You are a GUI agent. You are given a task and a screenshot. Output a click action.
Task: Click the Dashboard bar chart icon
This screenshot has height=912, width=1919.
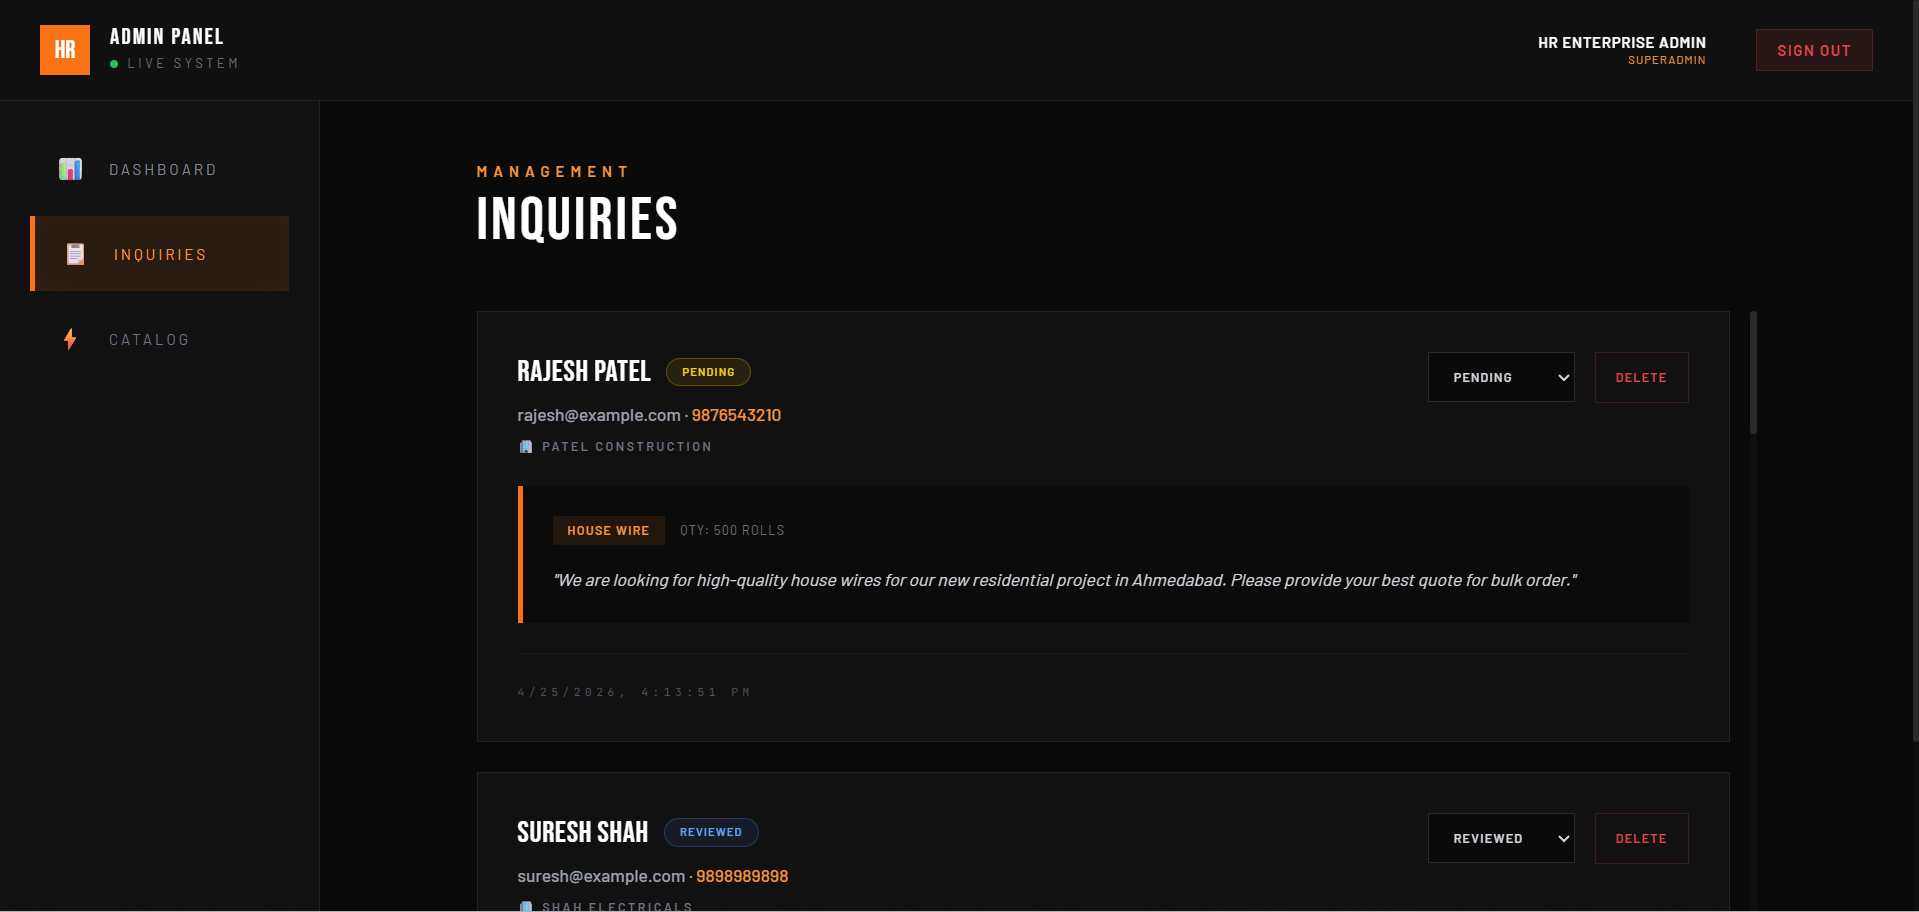tap(70, 169)
